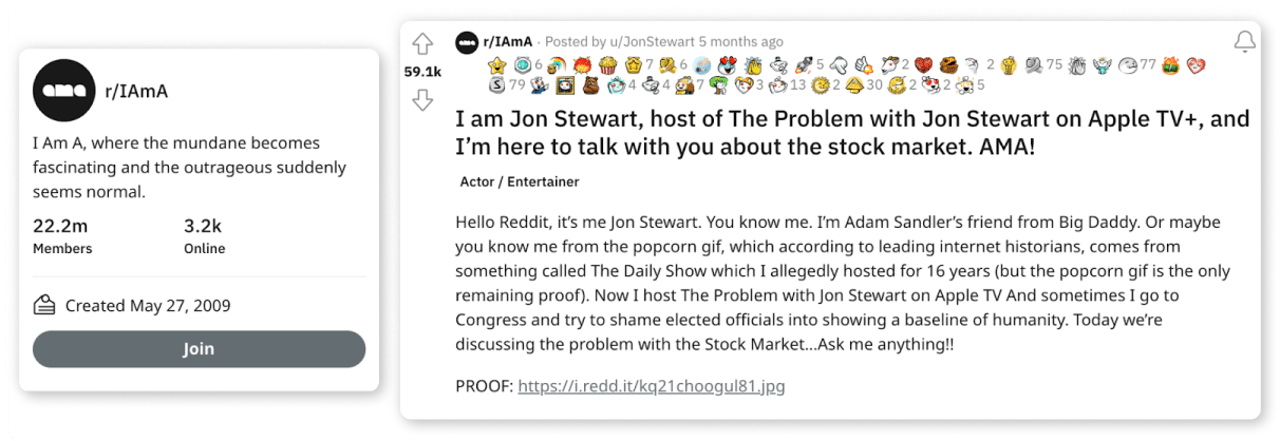Open the u/JonStewart profile link

(x=650, y=42)
